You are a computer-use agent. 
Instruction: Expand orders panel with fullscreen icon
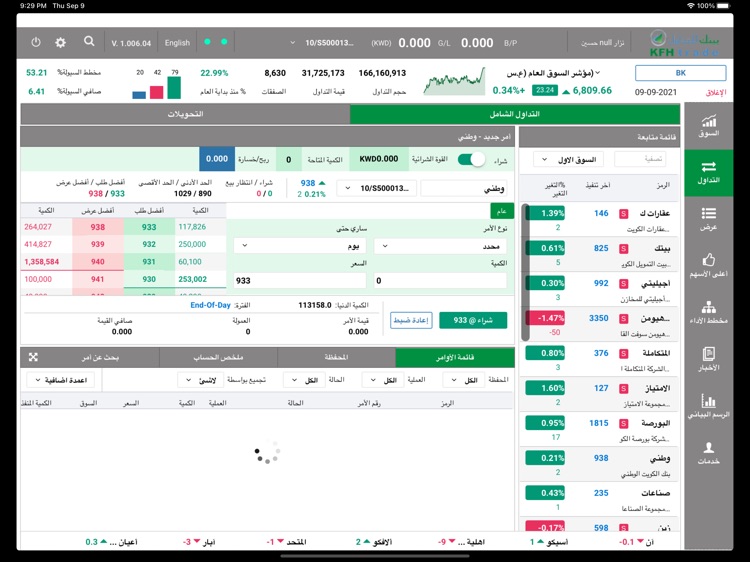pyautogui.click(x=33, y=357)
